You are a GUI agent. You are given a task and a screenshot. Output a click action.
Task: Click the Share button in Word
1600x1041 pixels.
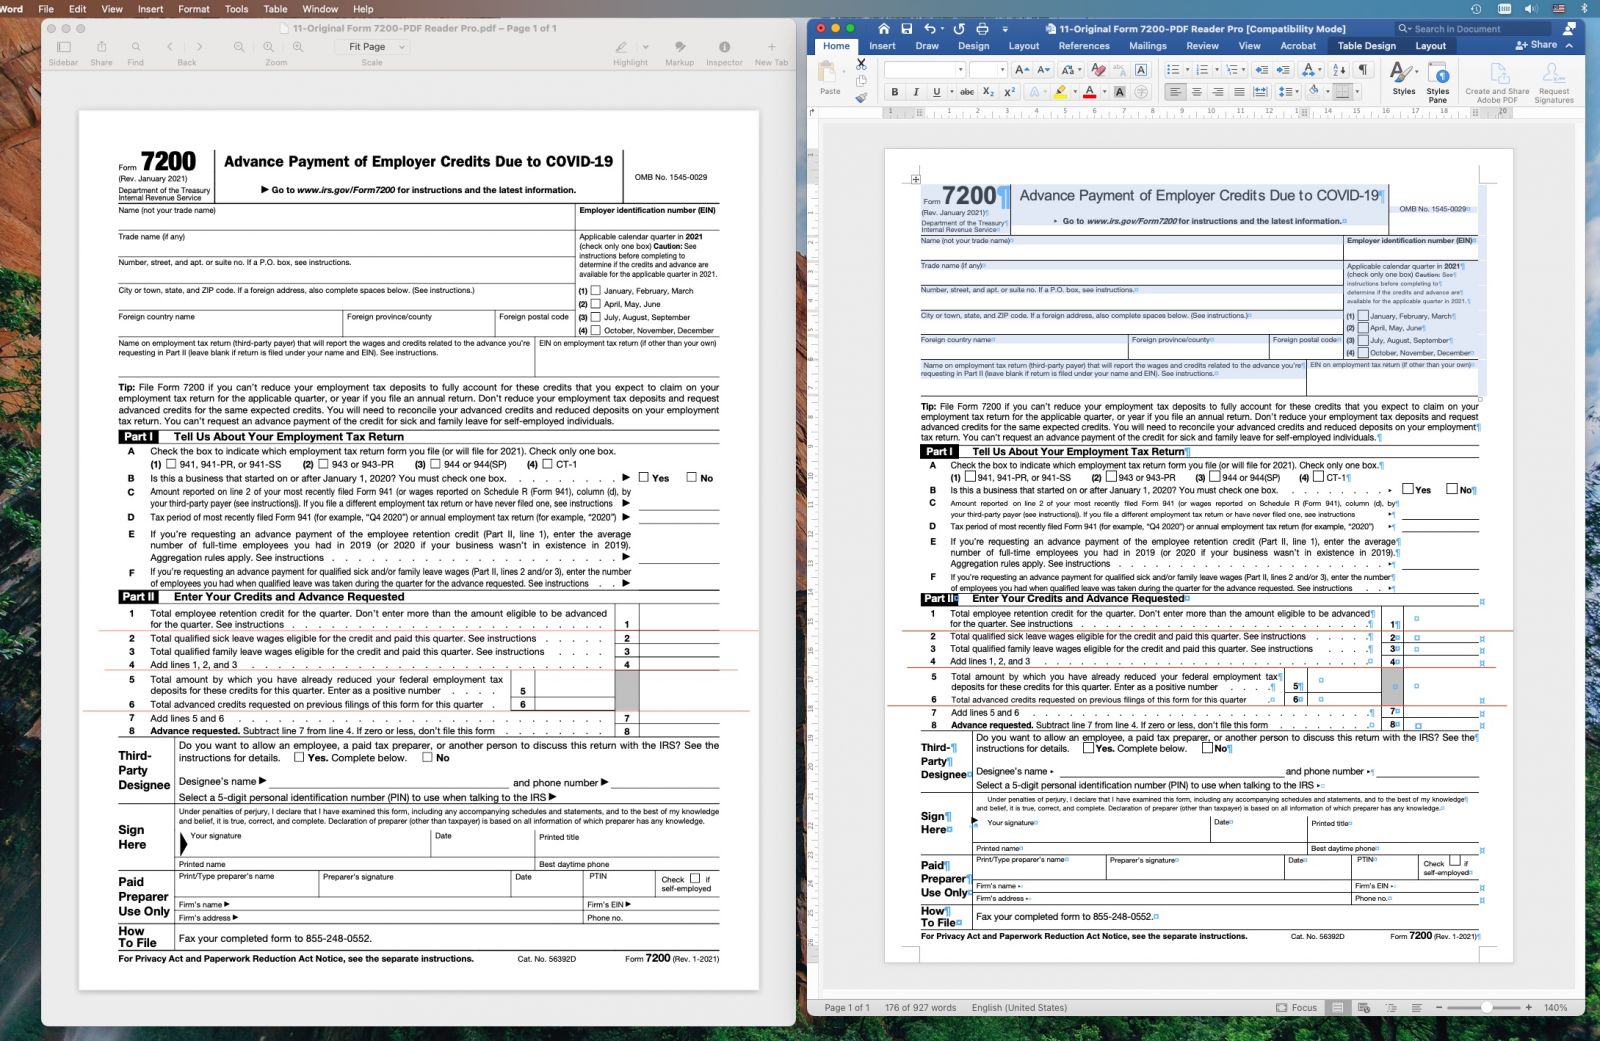(1537, 45)
